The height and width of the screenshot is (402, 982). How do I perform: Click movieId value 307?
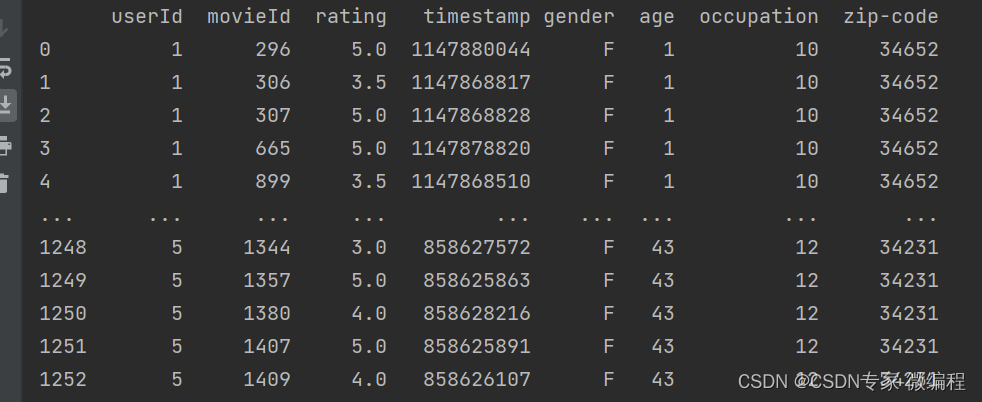(273, 116)
